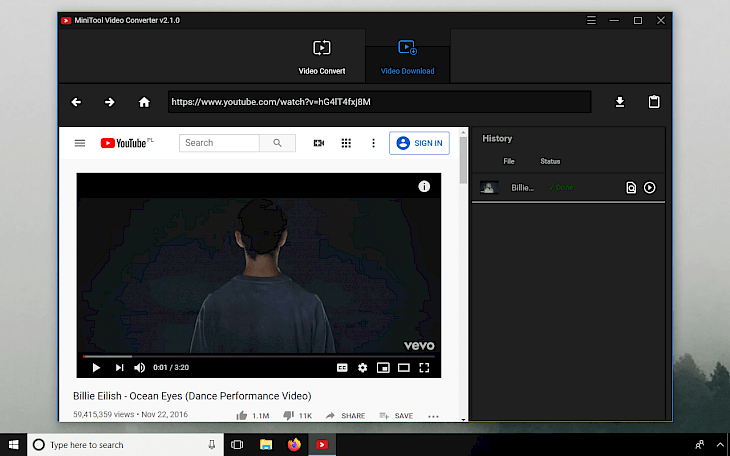Show video info card icon

click(x=424, y=186)
